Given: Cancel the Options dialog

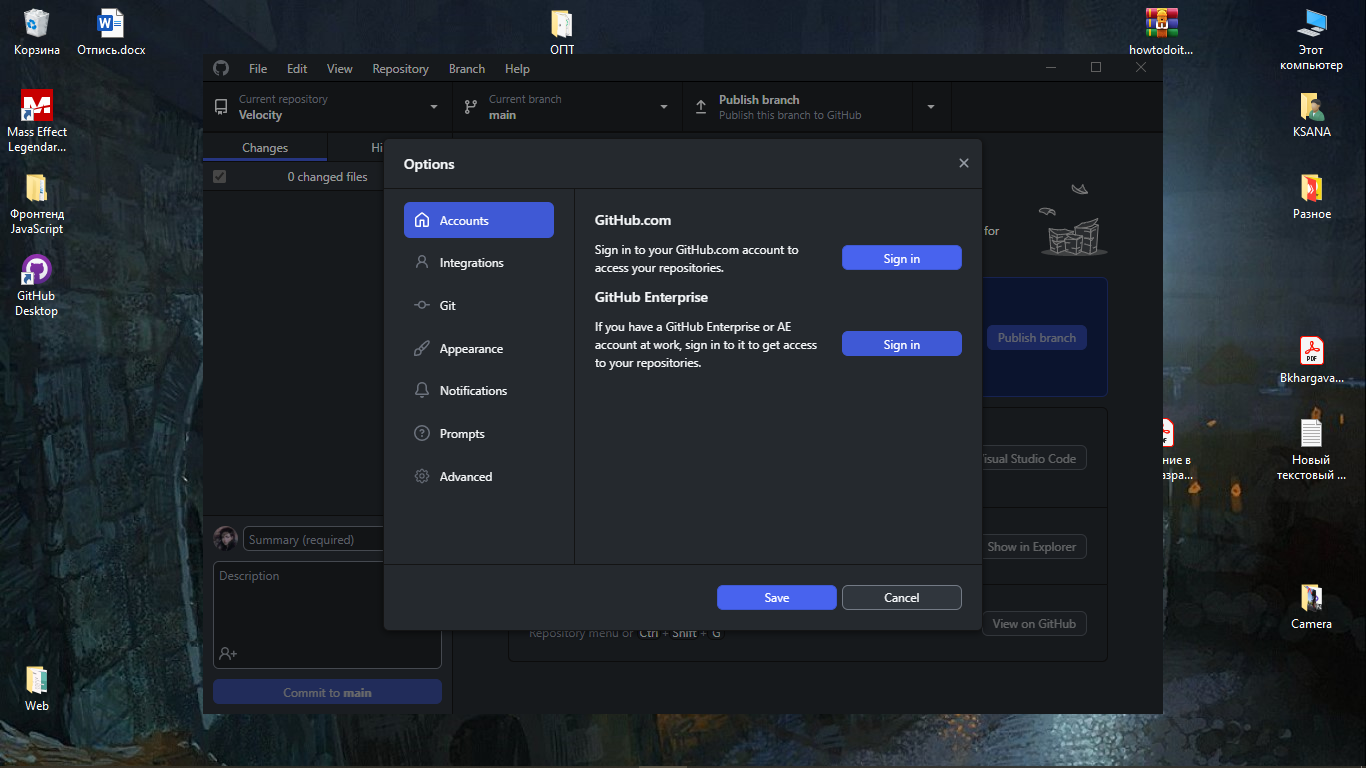Looking at the screenshot, I should (x=901, y=597).
